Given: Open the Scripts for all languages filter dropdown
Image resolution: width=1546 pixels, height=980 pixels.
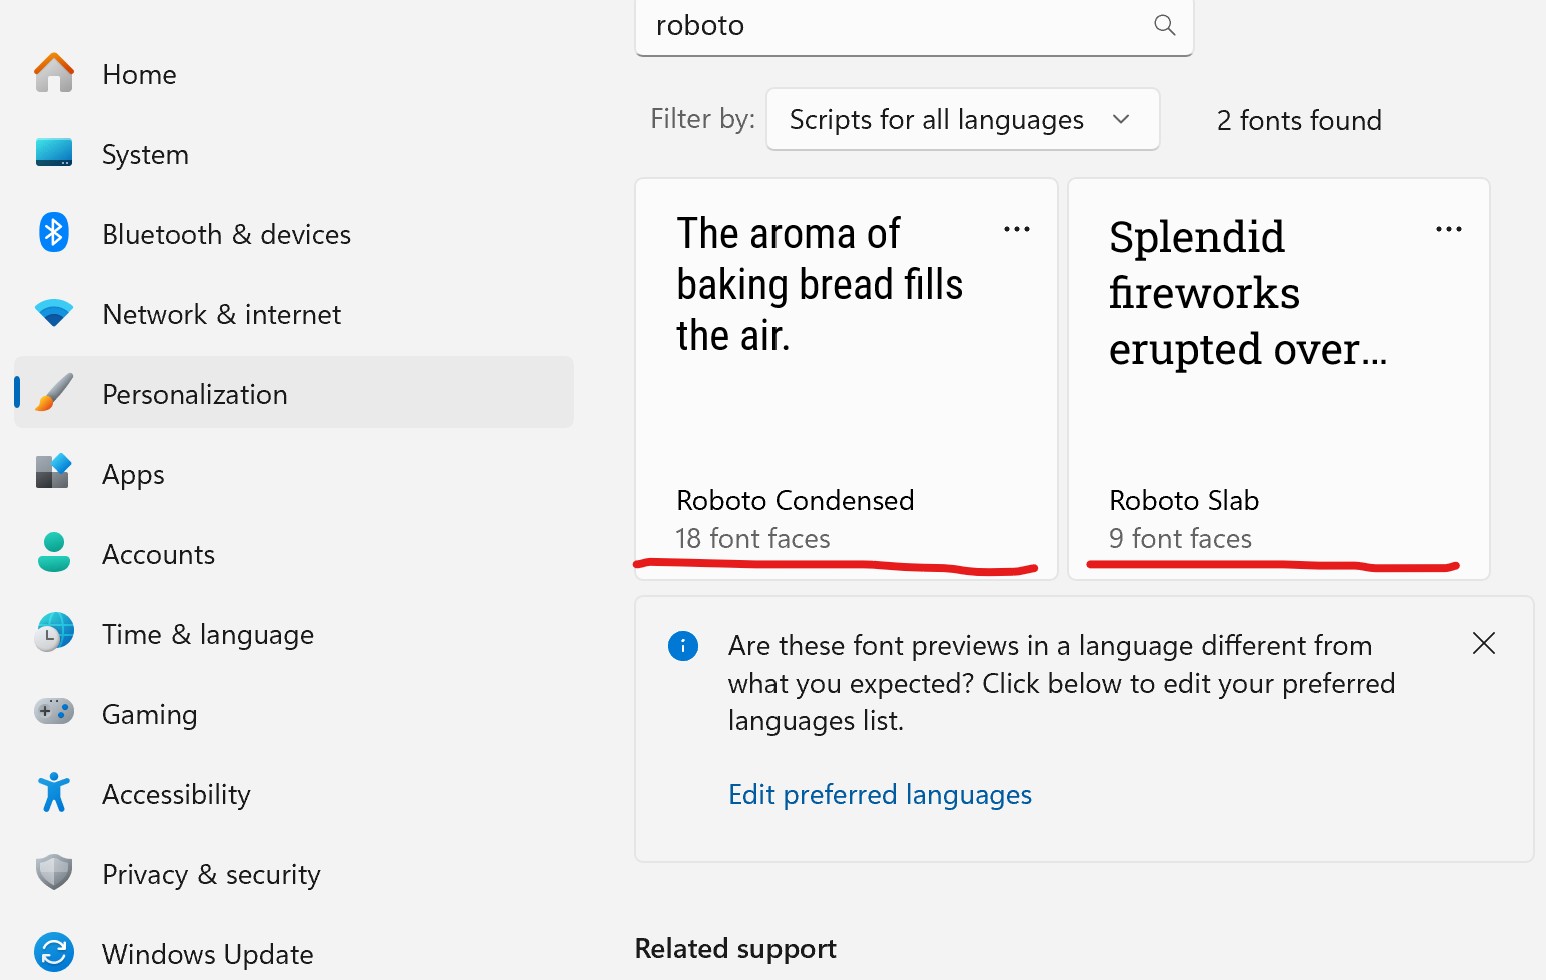Looking at the screenshot, I should click(961, 119).
